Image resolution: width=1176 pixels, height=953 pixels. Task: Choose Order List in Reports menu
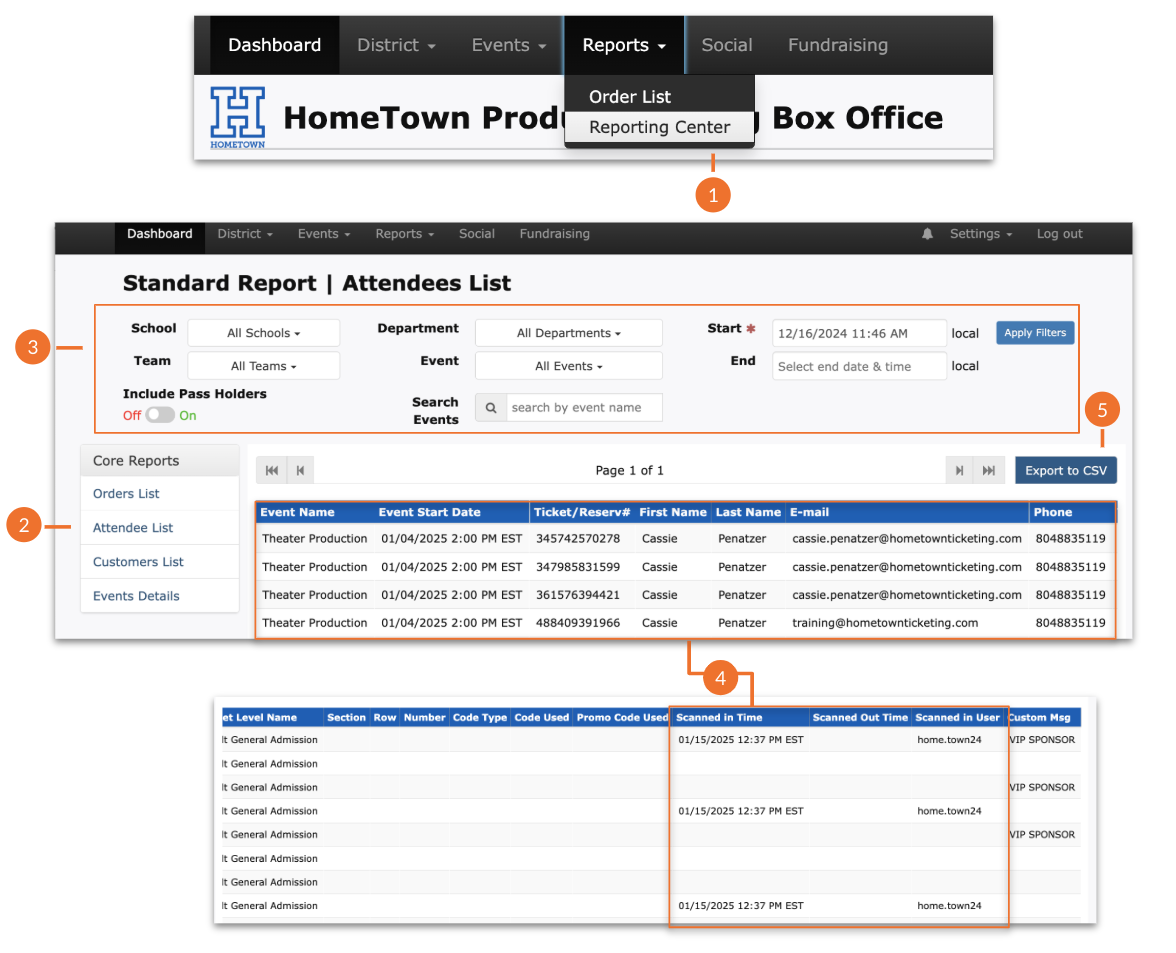(630, 97)
